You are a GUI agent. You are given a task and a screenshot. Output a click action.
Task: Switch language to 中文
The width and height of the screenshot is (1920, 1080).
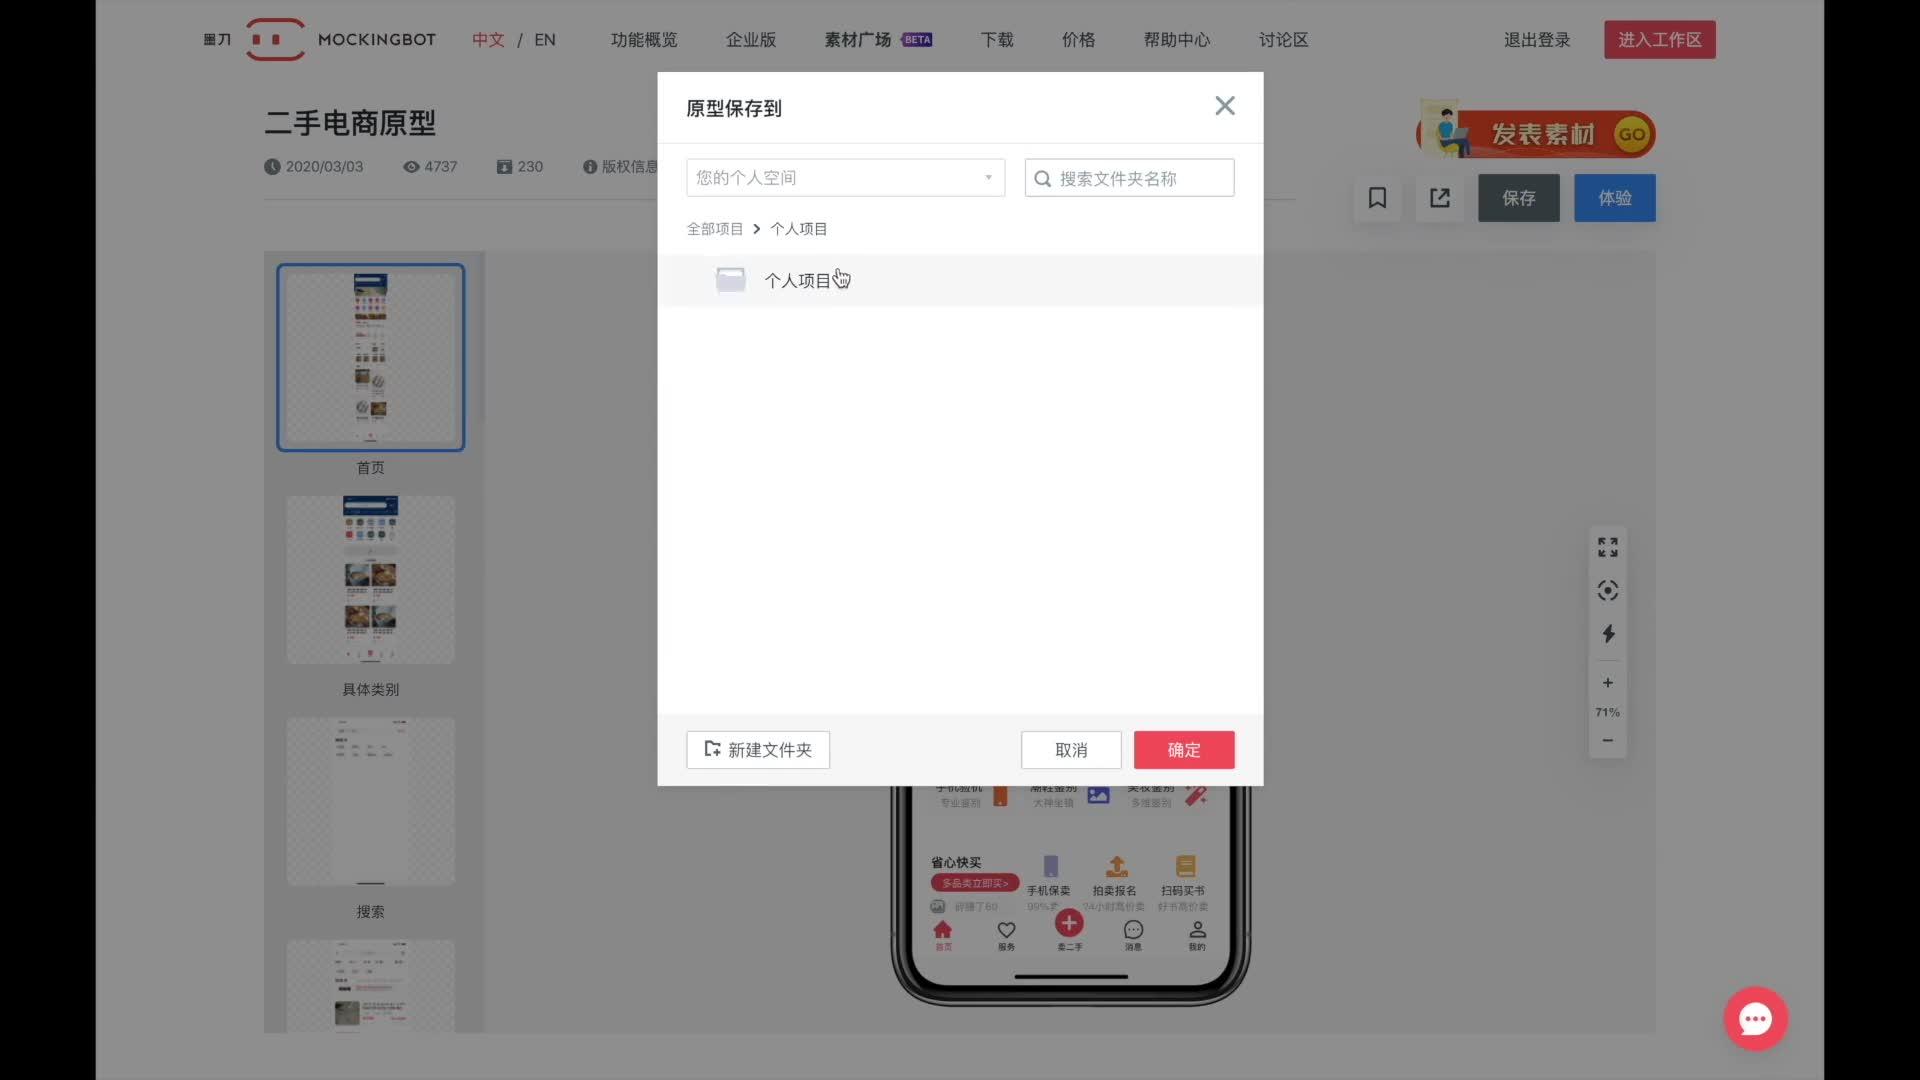[488, 40]
